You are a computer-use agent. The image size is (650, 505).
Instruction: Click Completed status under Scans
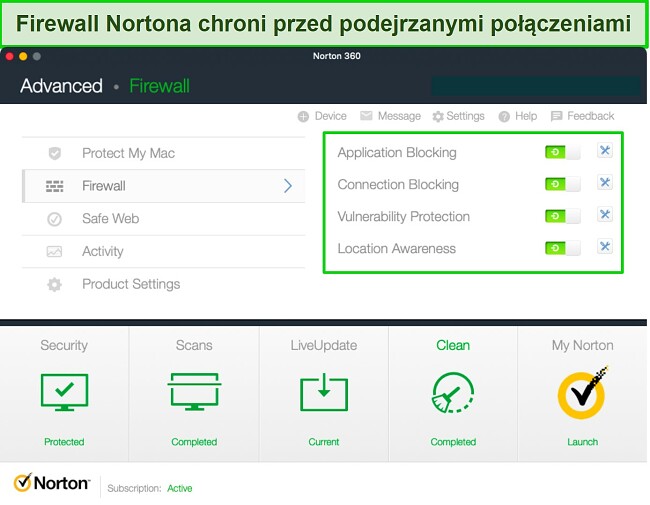(x=194, y=442)
